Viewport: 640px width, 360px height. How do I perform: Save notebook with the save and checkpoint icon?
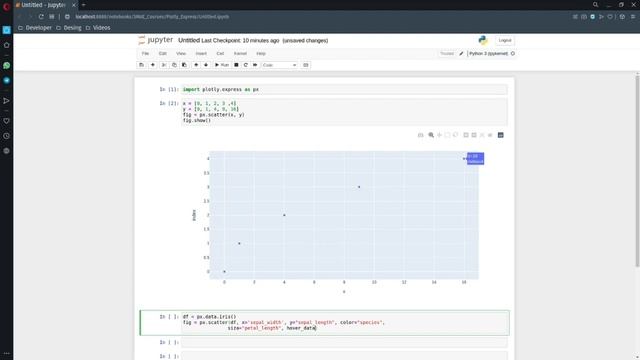[142, 65]
